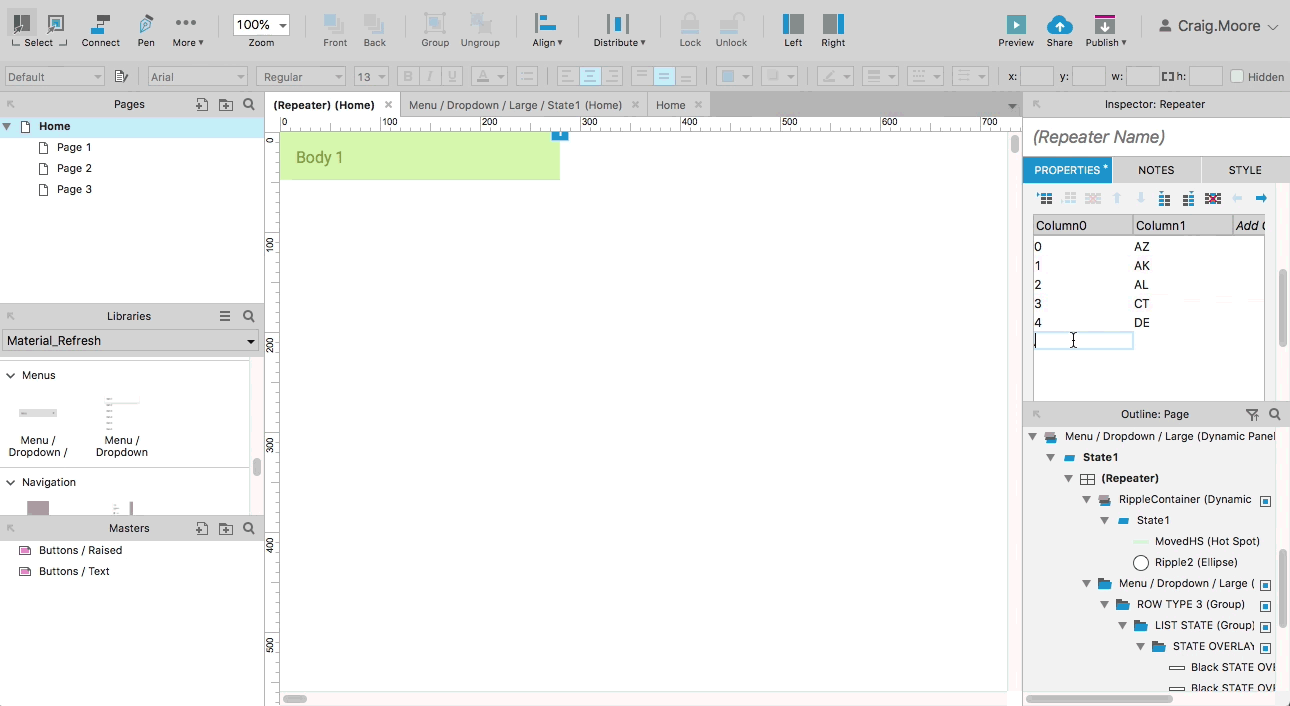Screen dimensions: 1290x706
Task: Align text right
Action: [611, 77]
